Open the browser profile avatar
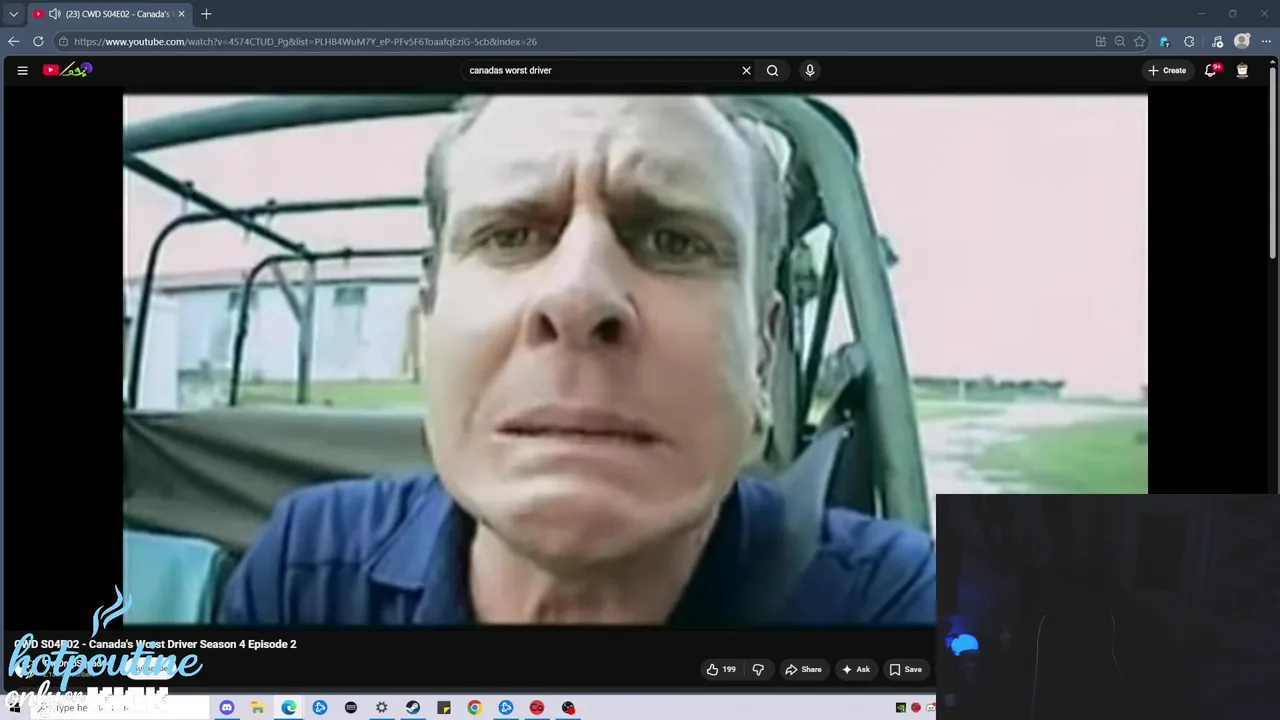 (x=1242, y=41)
